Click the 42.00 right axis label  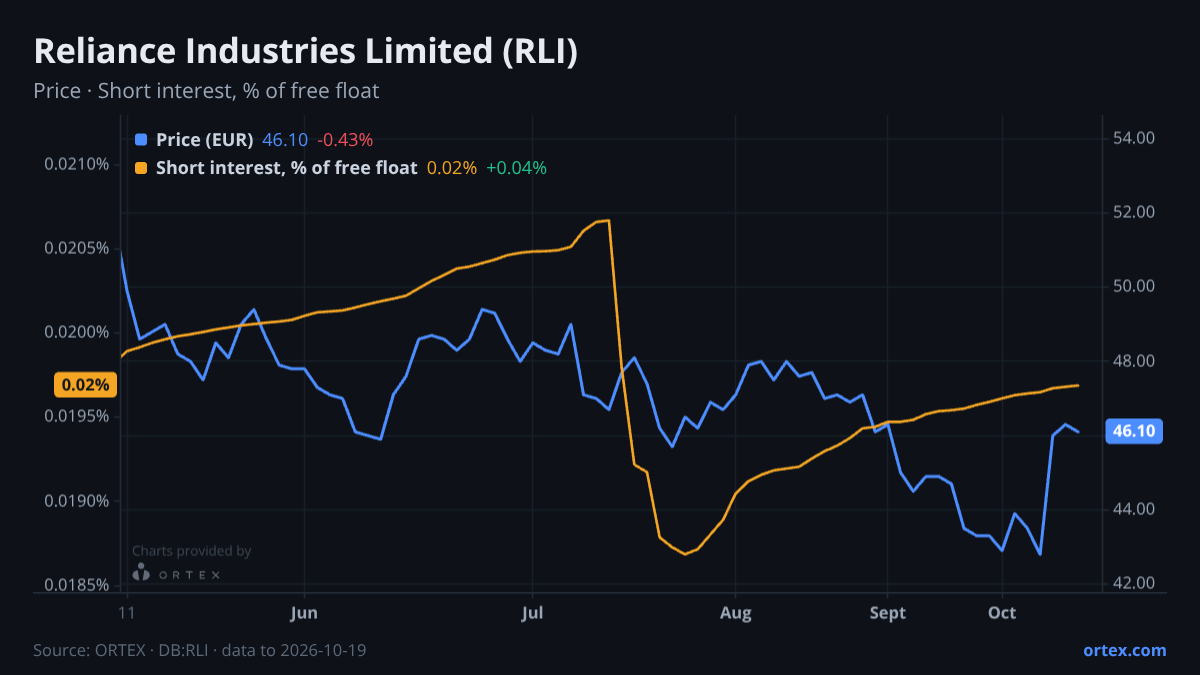point(1134,583)
